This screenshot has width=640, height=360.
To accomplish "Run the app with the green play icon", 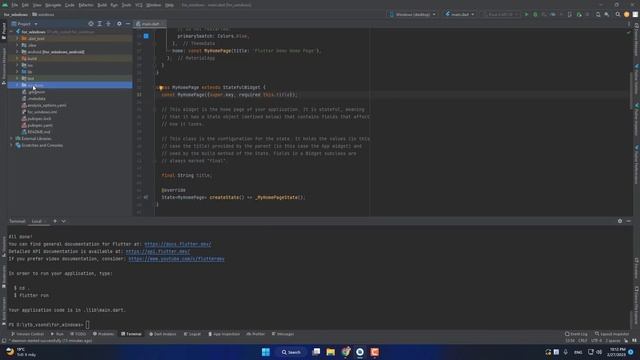I will click(x=527, y=14).
